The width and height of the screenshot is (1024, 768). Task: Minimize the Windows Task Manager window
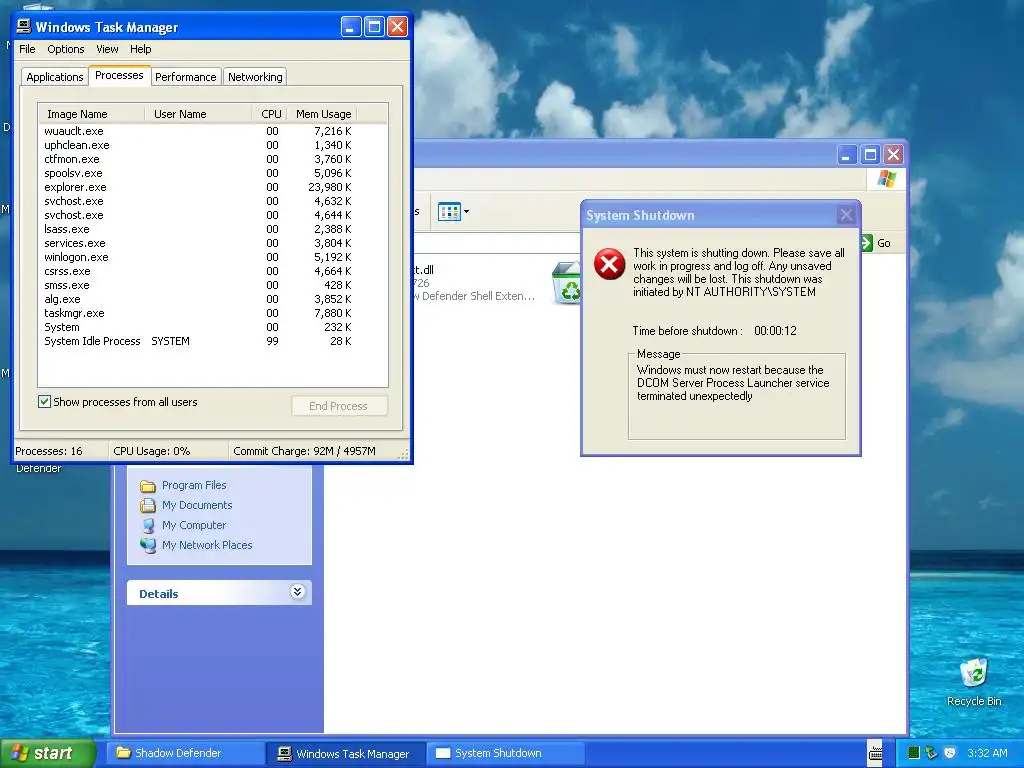pos(351,27)
